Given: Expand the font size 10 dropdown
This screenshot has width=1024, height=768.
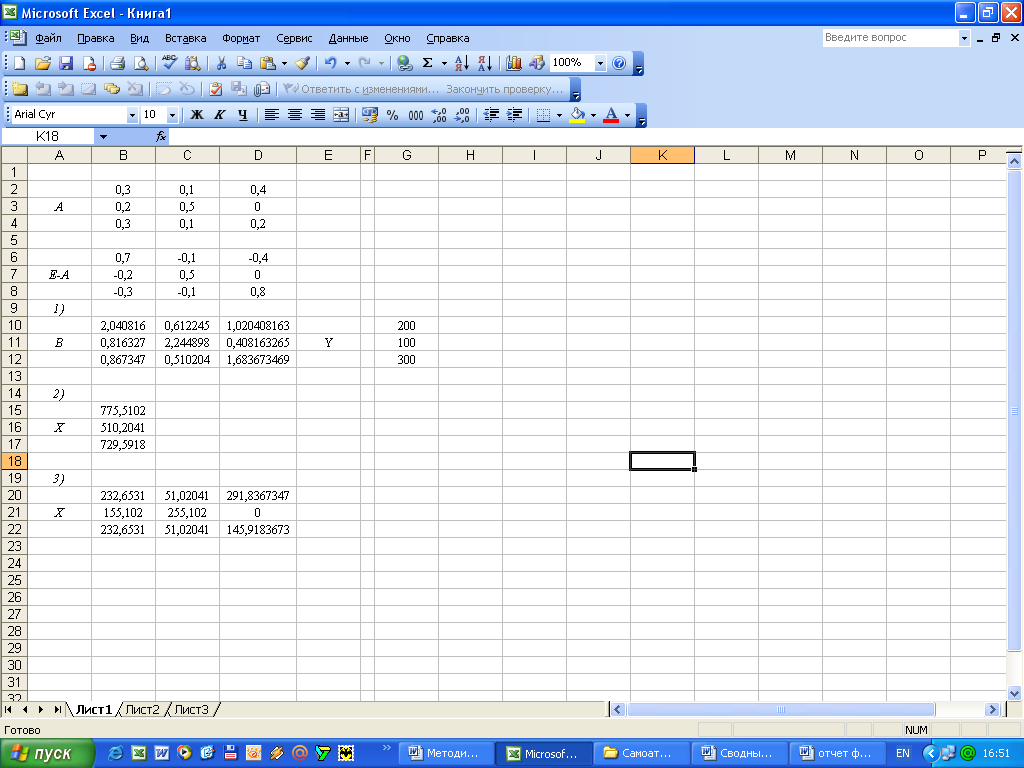Looking at the screenshot, I should [172, 116].
